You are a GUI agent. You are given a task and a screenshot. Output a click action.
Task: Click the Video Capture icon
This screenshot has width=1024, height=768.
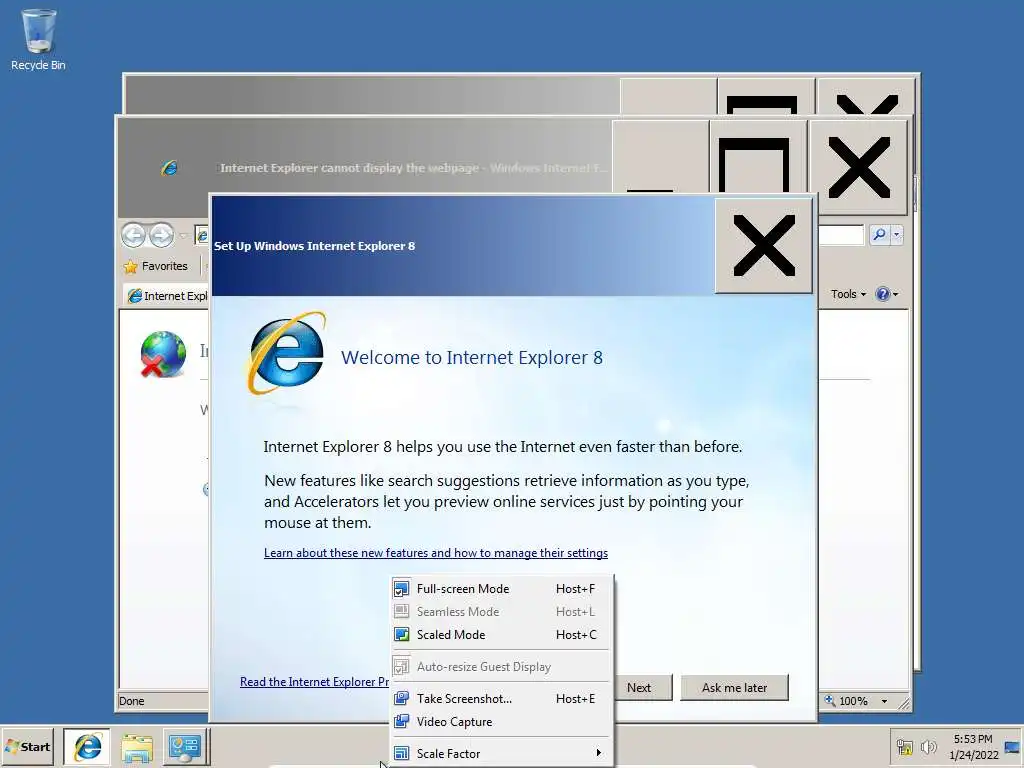pos(402,721)
